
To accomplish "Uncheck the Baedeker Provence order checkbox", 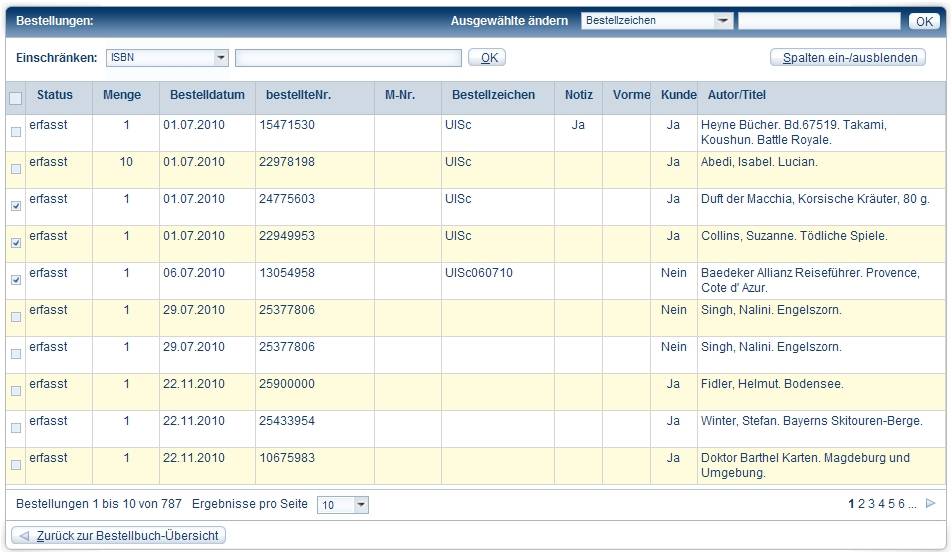I will [15, 280].
